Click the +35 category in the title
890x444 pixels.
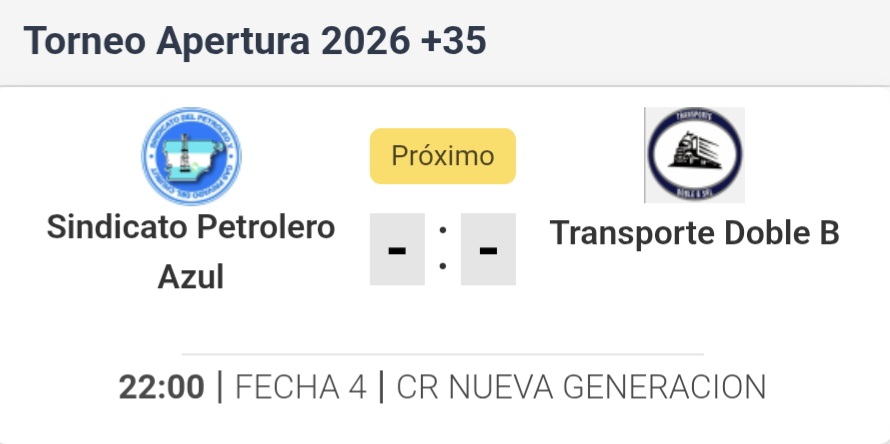453,41
